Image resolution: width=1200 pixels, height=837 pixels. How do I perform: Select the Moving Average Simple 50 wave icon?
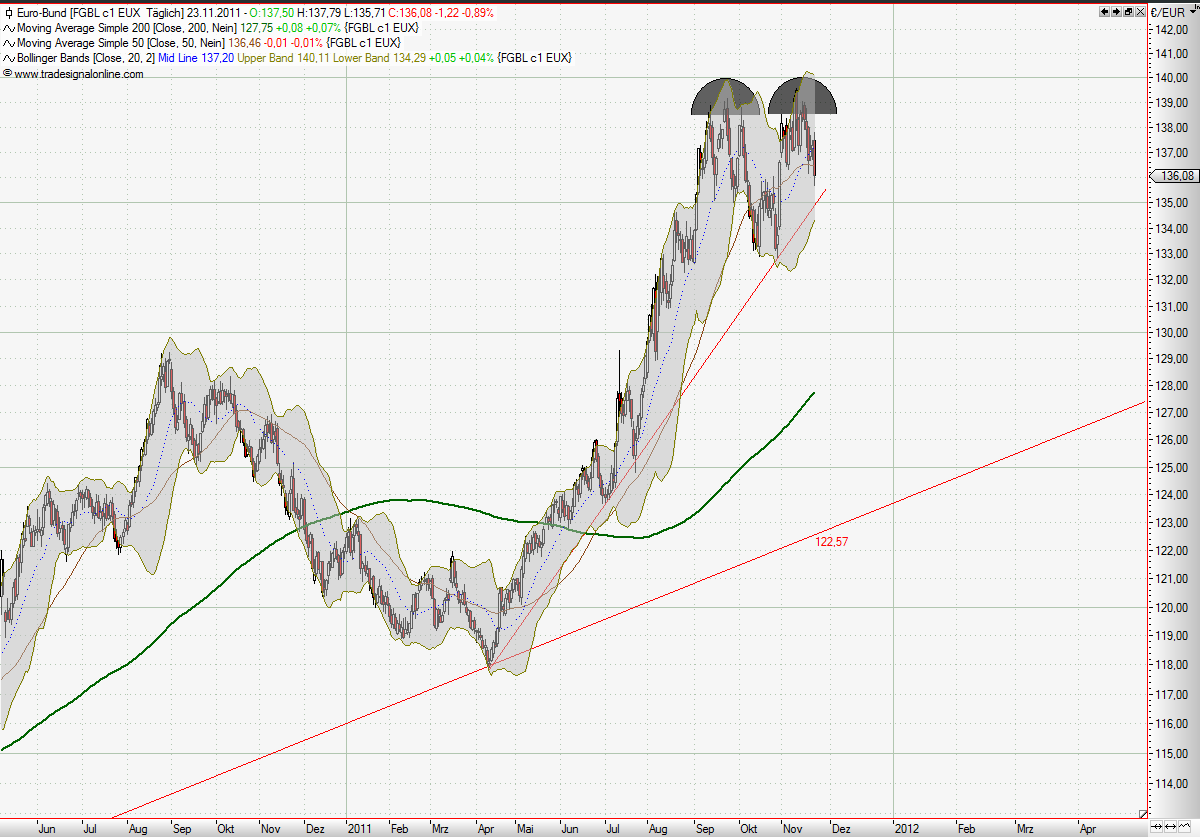(8, 43)
